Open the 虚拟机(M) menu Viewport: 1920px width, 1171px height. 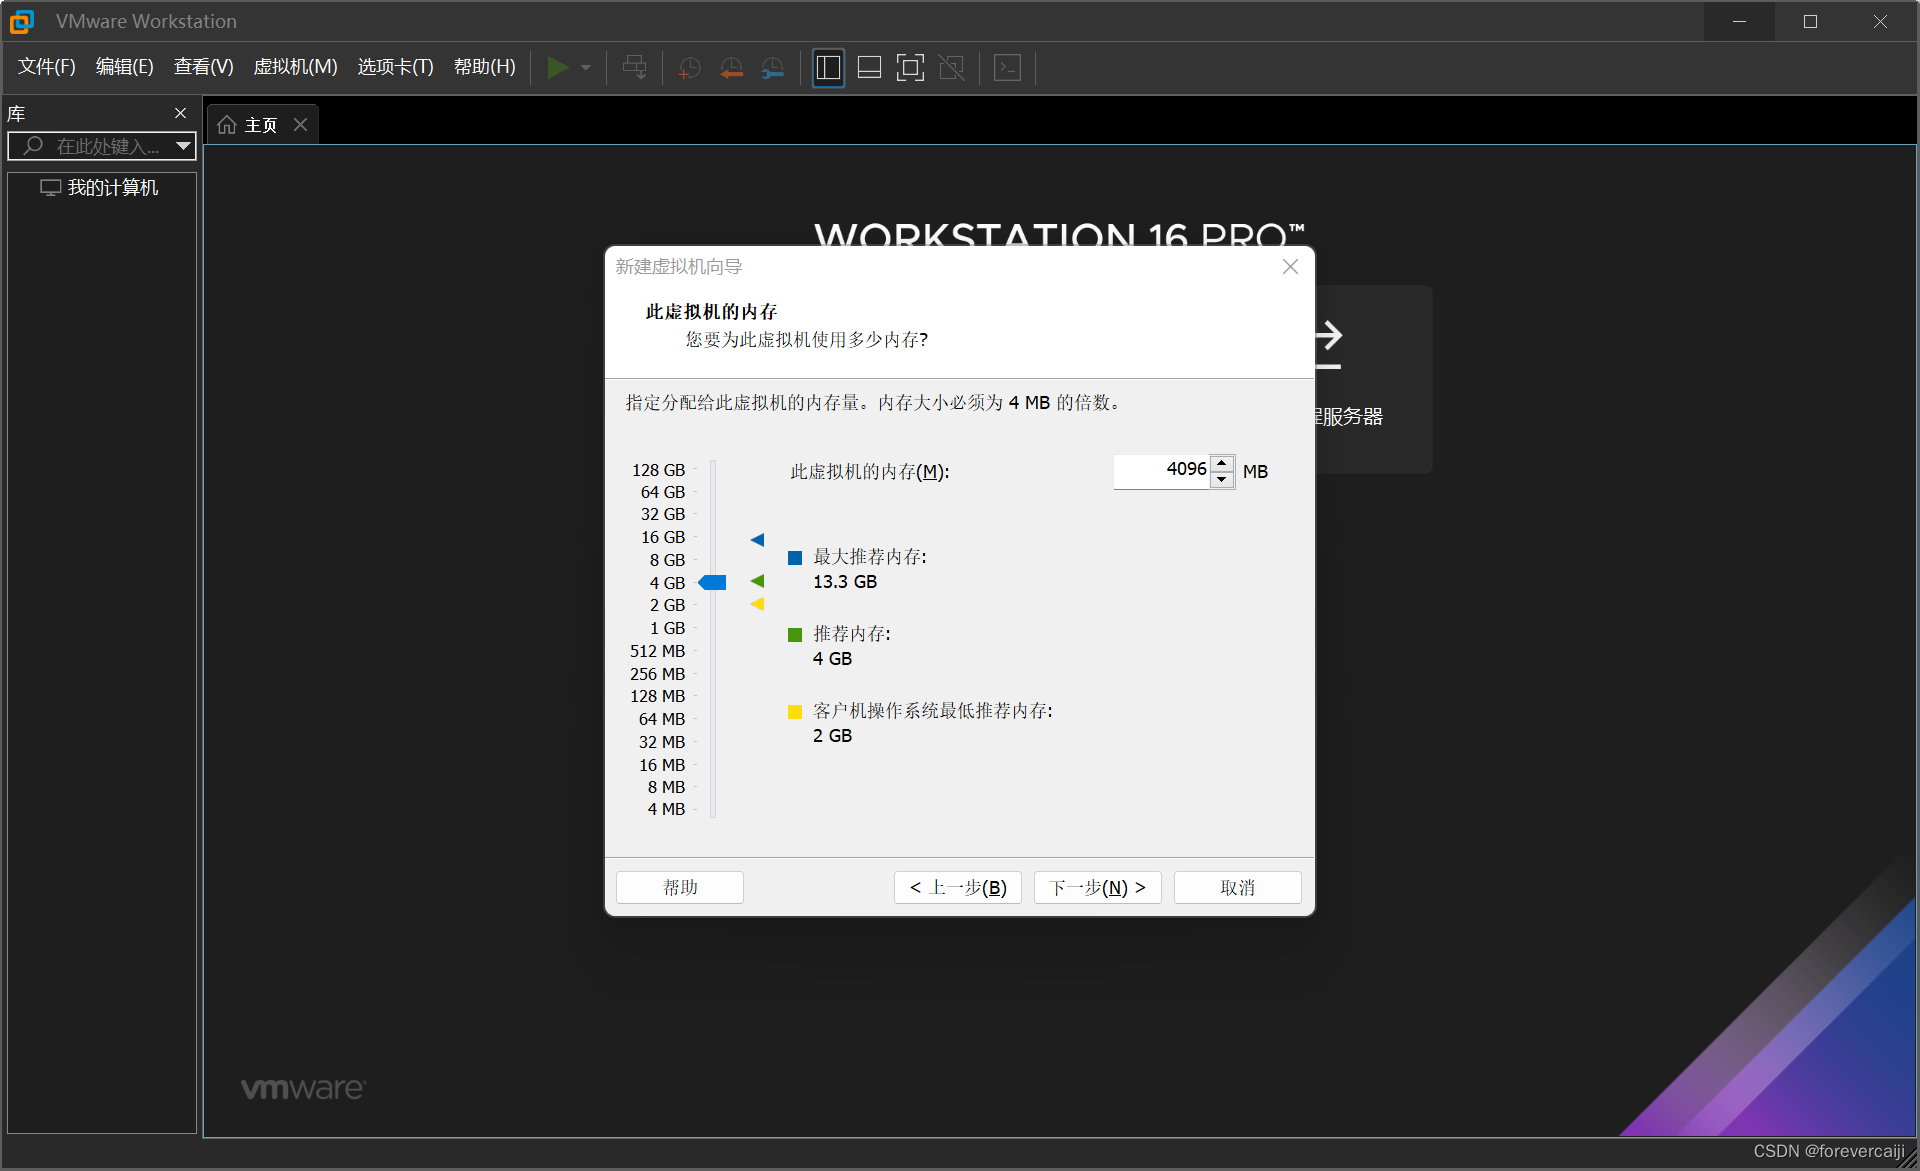(295, 67)
